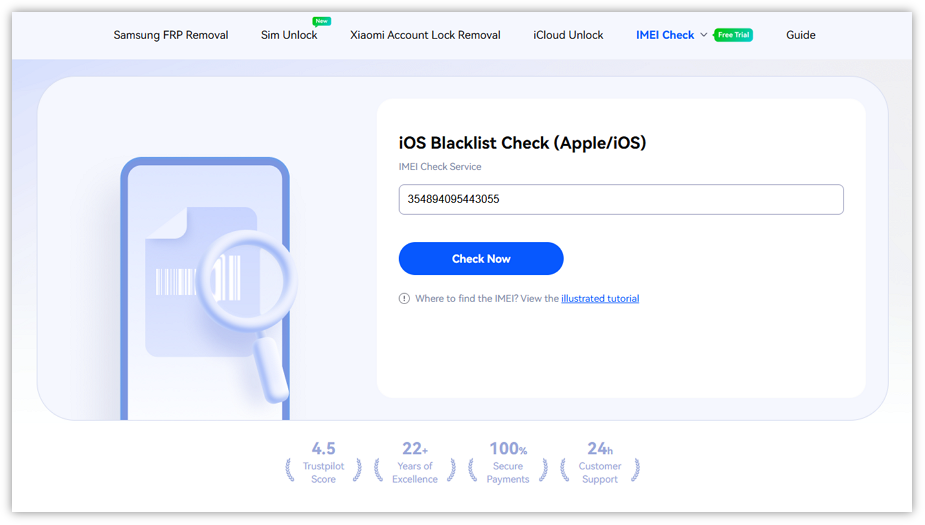This screenshot has height=525, width=925.
Task: Open the Guide page
Action: (801, 35)
